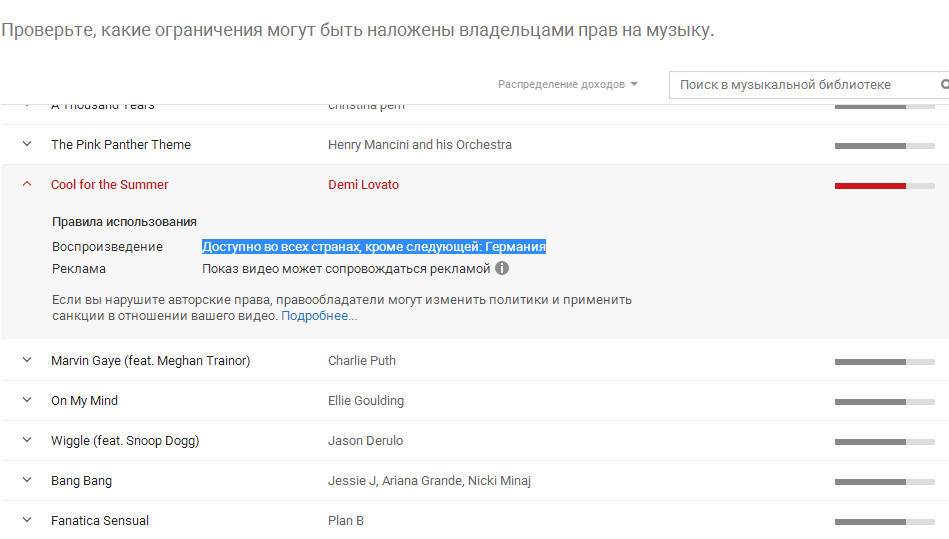Viewport: 949px width, 539px height.
Task: Select Wiggle (feat. Snoop Dogg) title
Action: [125, 440]
